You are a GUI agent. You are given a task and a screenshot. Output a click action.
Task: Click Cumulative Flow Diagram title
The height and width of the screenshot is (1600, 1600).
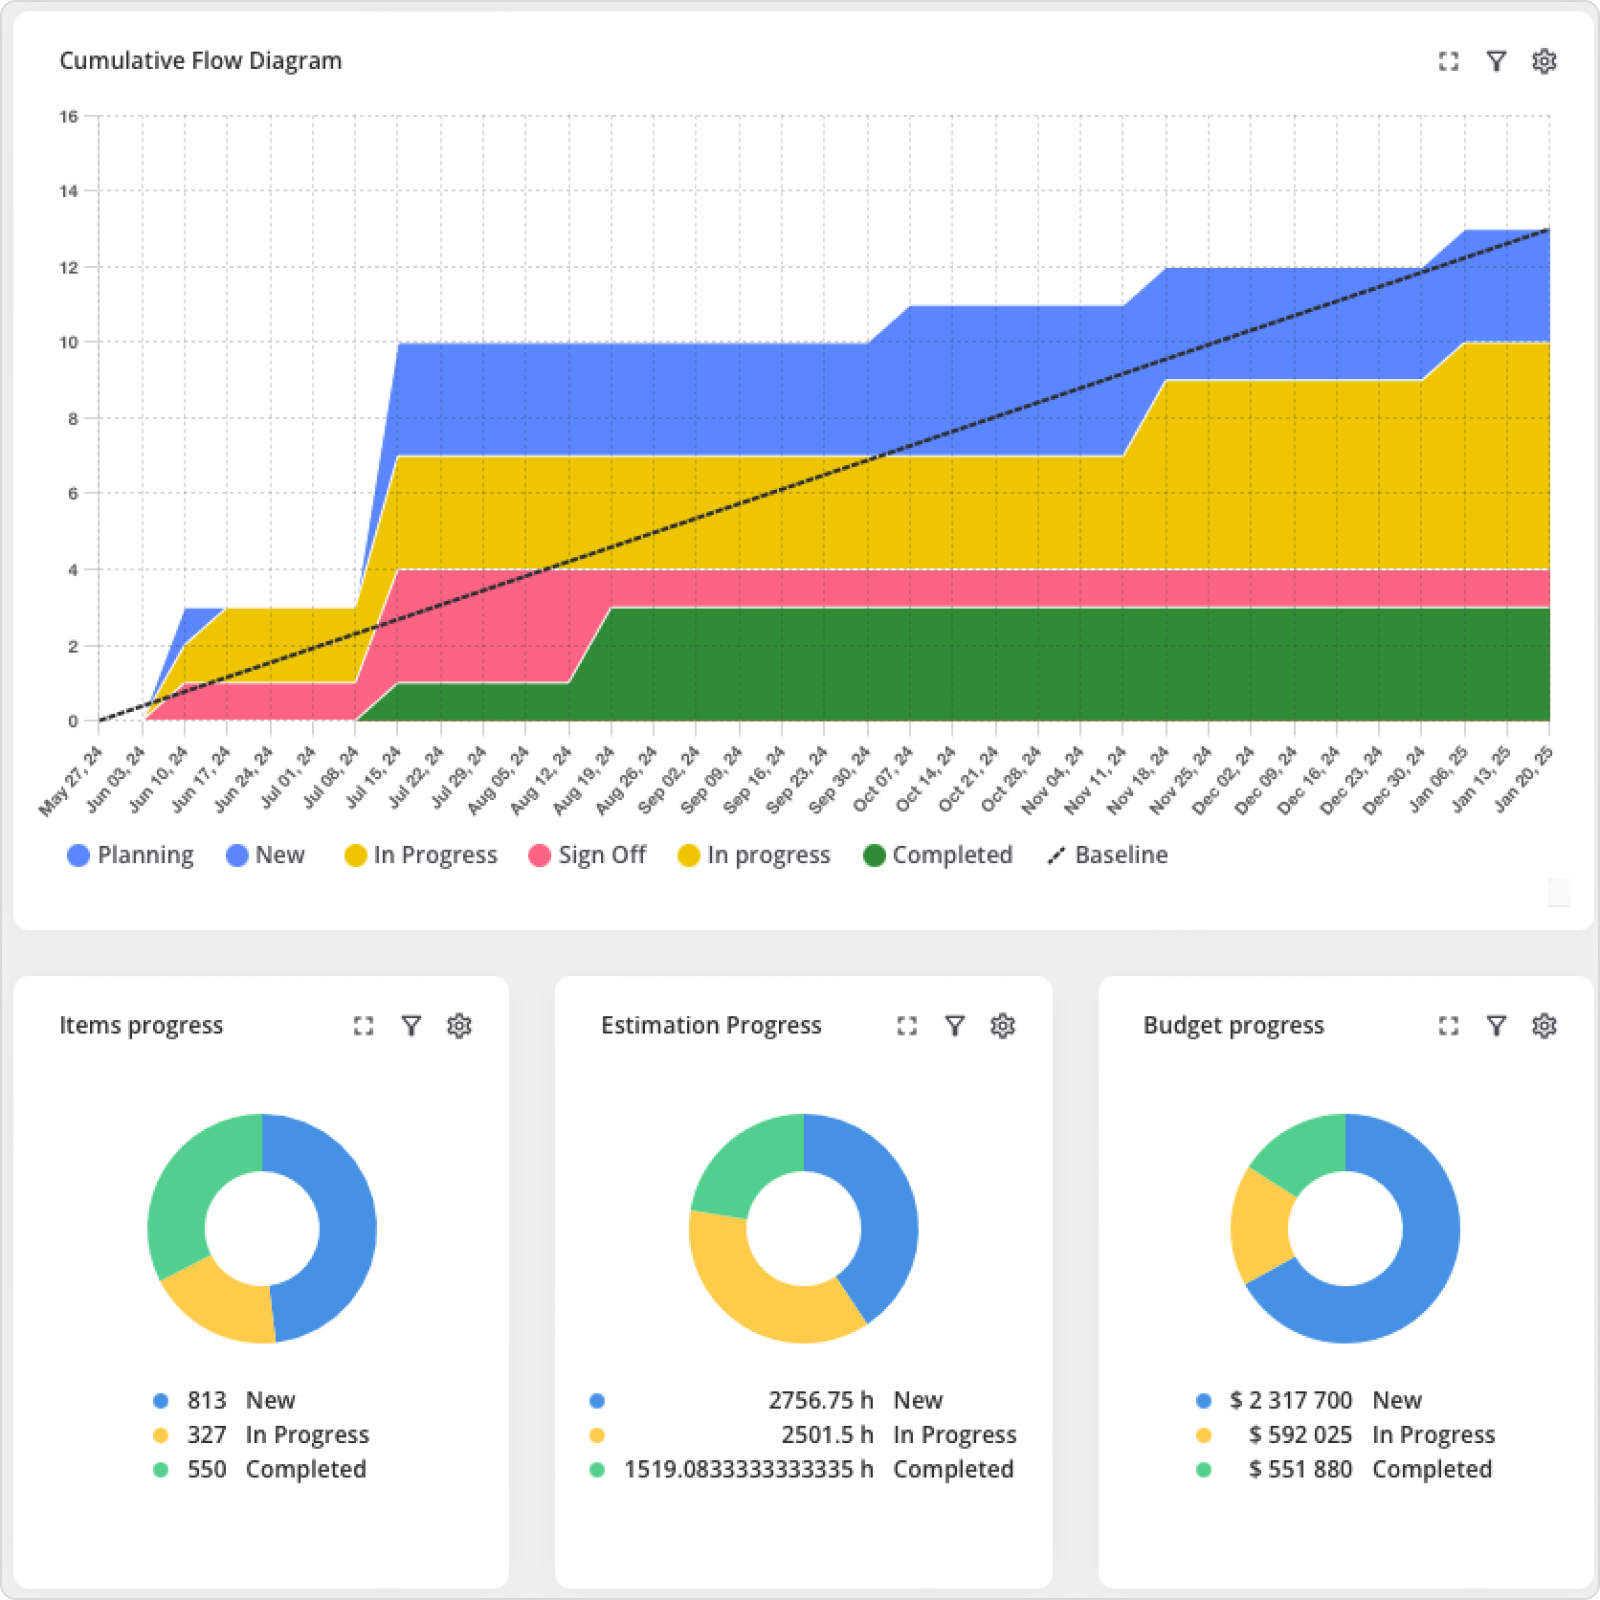201,61
